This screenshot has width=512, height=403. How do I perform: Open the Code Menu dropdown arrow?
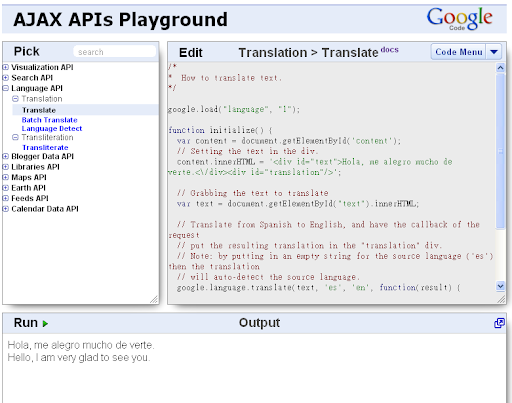[x=494, y=52]
